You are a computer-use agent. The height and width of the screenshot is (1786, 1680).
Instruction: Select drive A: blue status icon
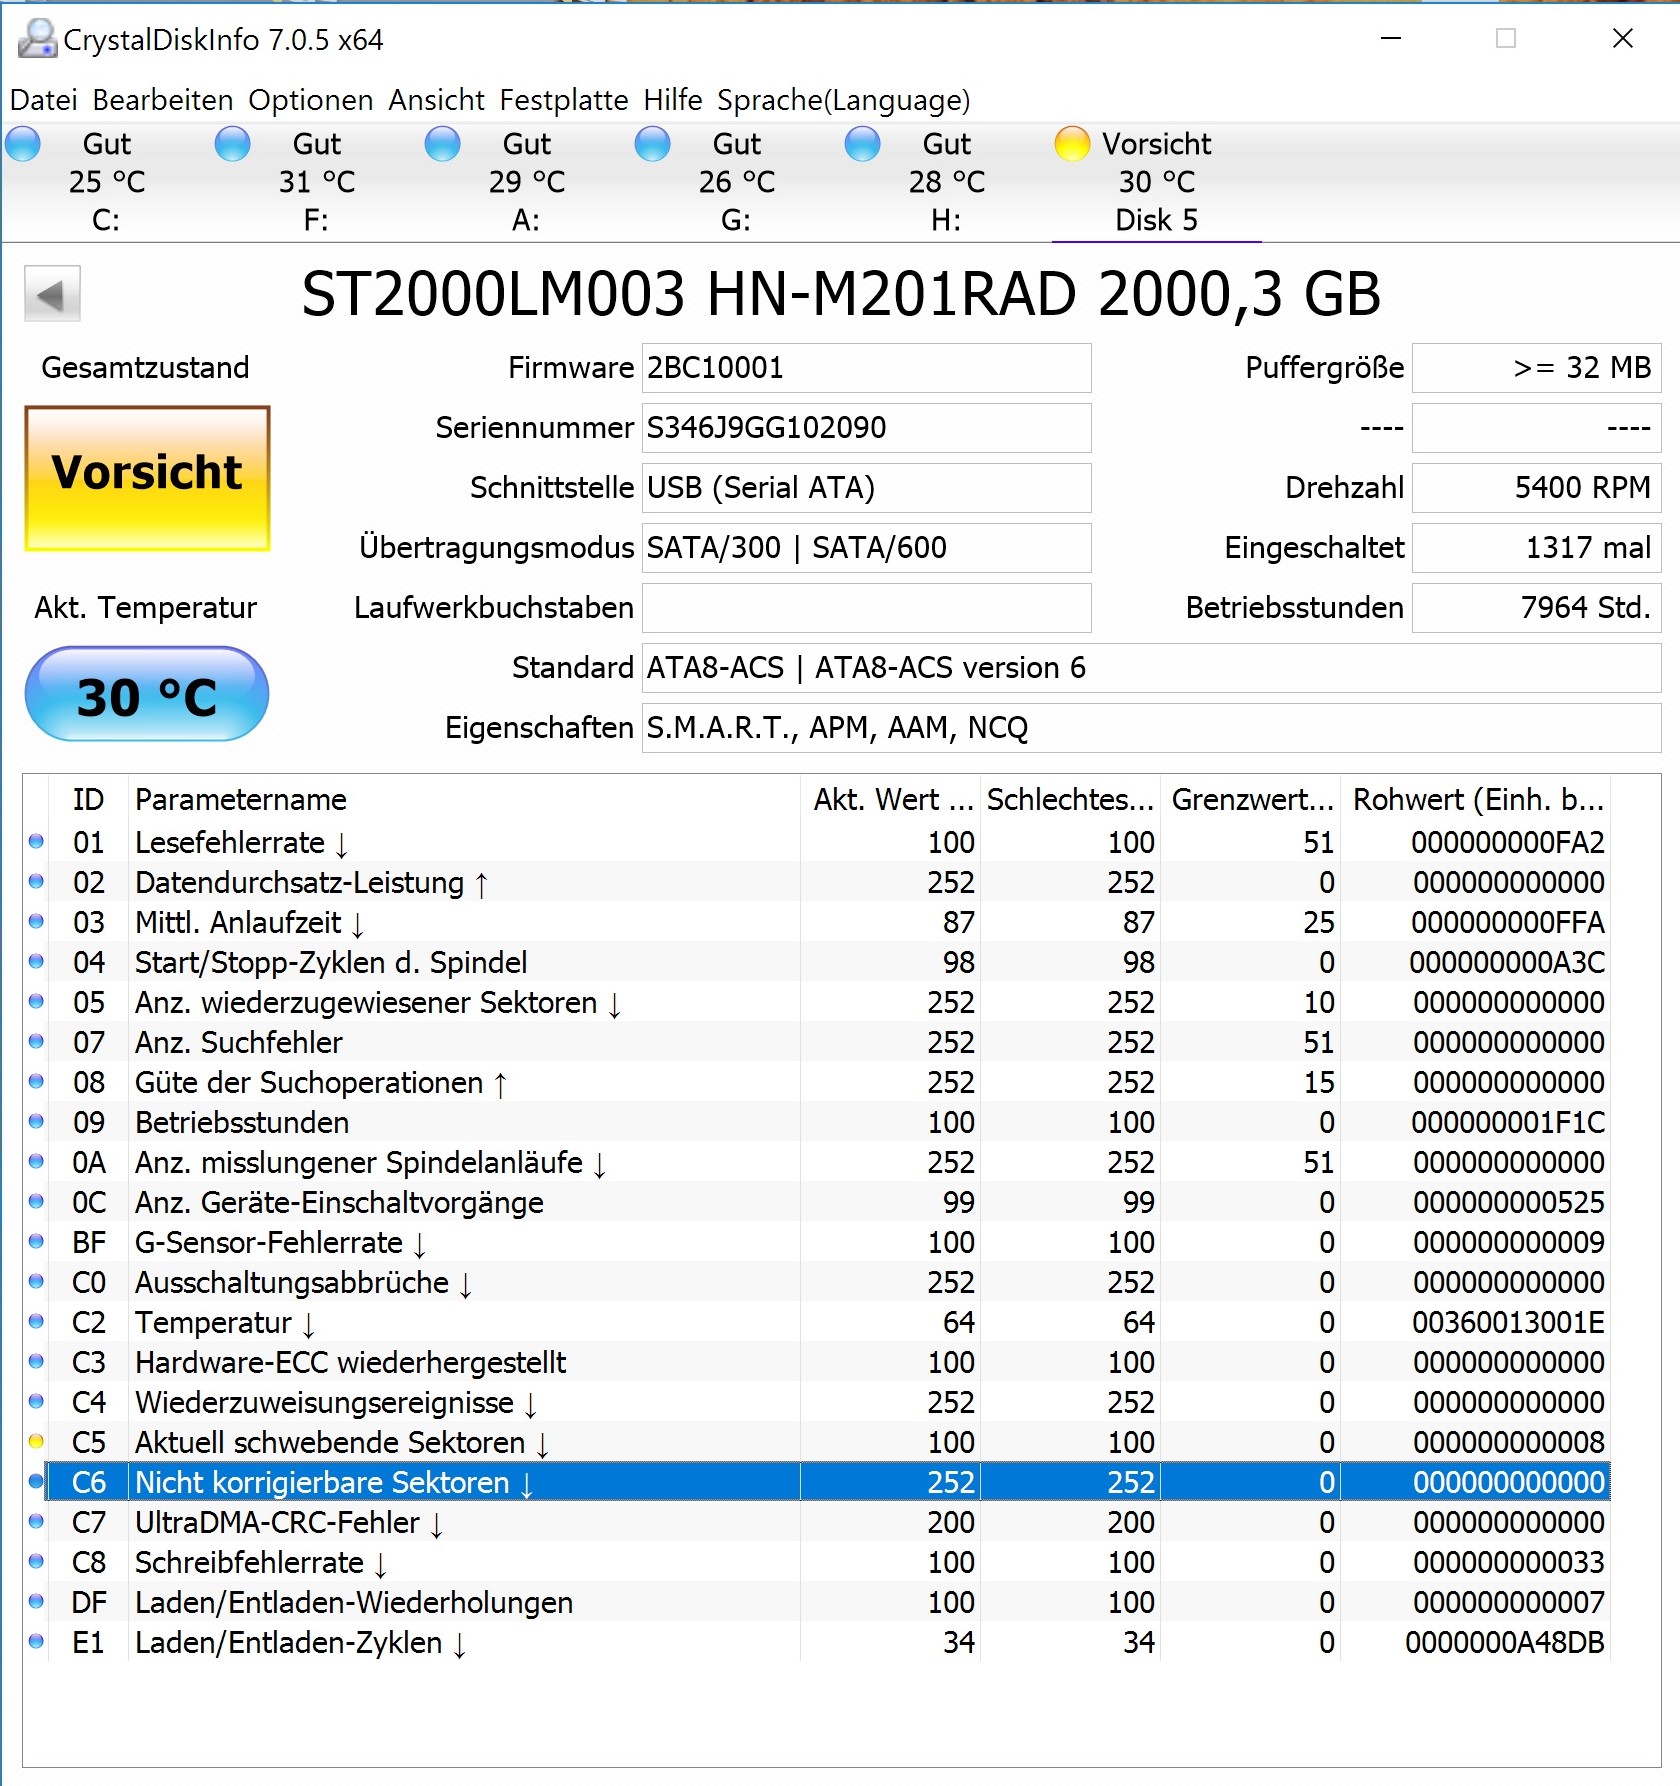coord(443,144)
